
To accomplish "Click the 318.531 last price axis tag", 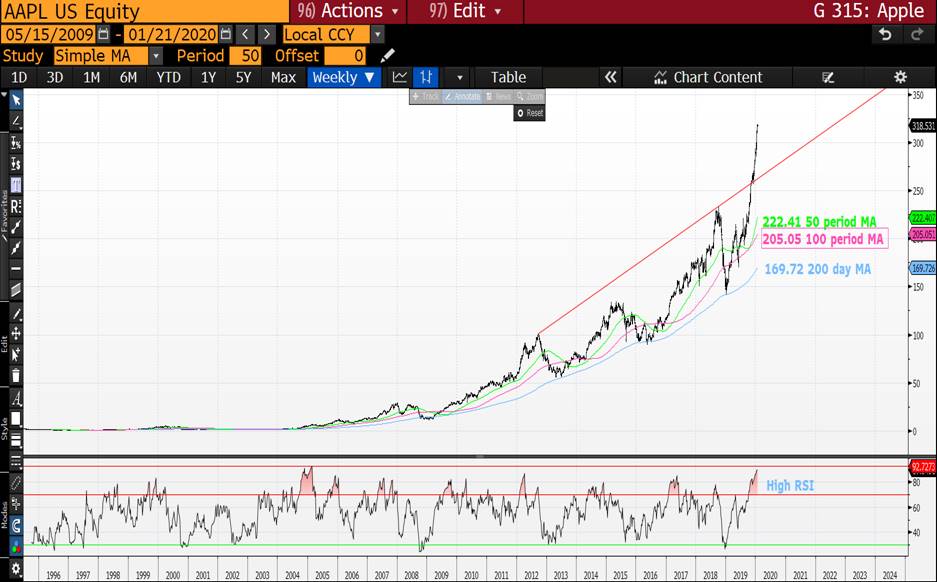I will point(923,125).
